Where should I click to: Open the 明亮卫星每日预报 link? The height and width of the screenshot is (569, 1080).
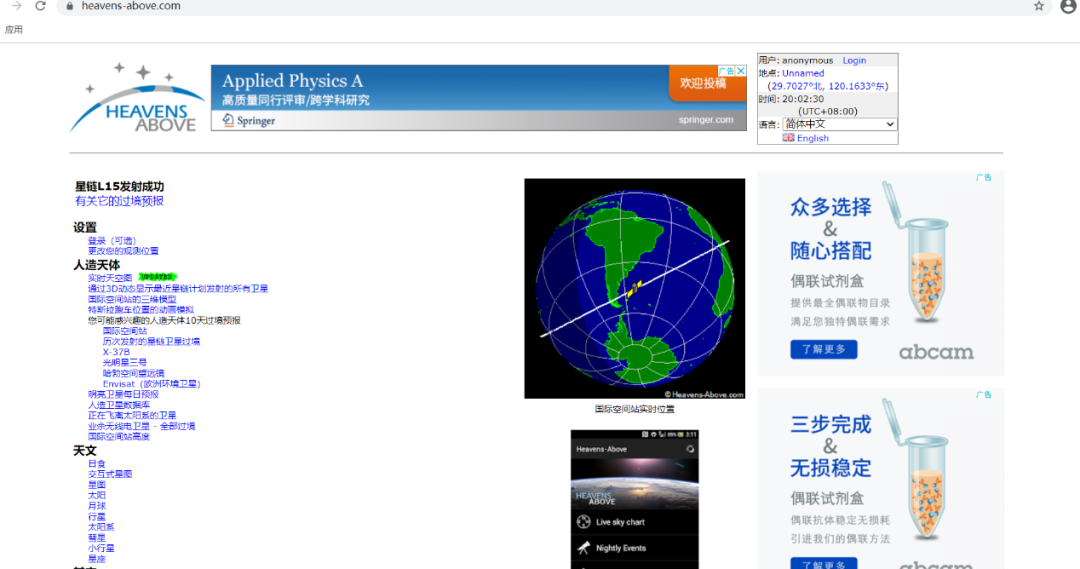pyautogui.click(x=123, y=395)
